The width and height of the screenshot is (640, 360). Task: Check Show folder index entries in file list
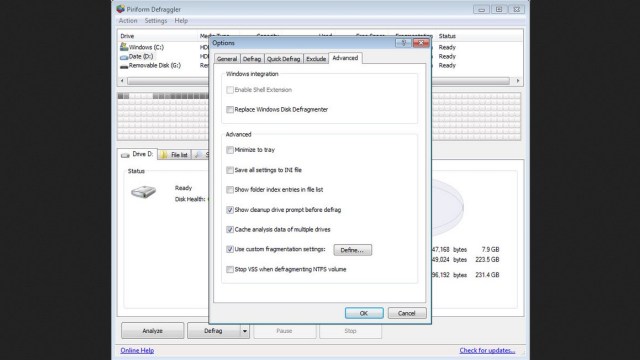point(230,189)
